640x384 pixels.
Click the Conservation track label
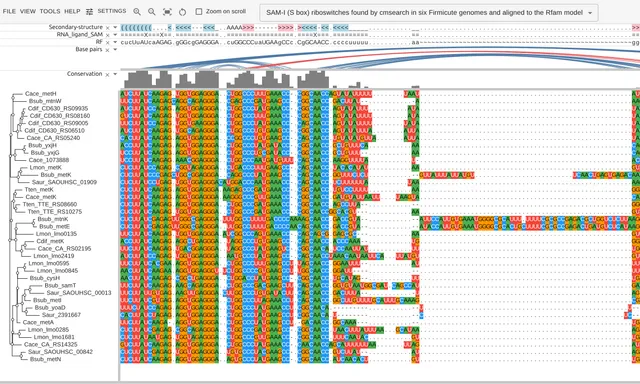84,74
